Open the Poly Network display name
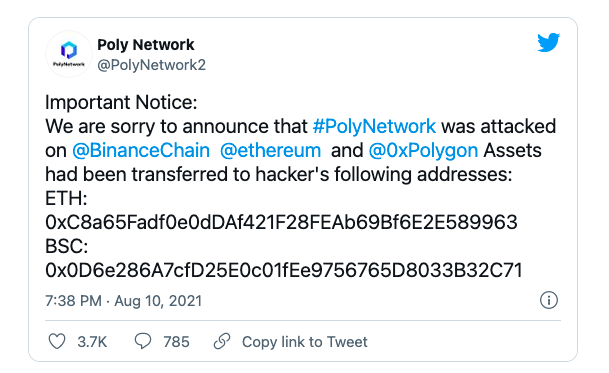This screenshot has width=609, height=373. pyautogui.click(x=146, y=45)
